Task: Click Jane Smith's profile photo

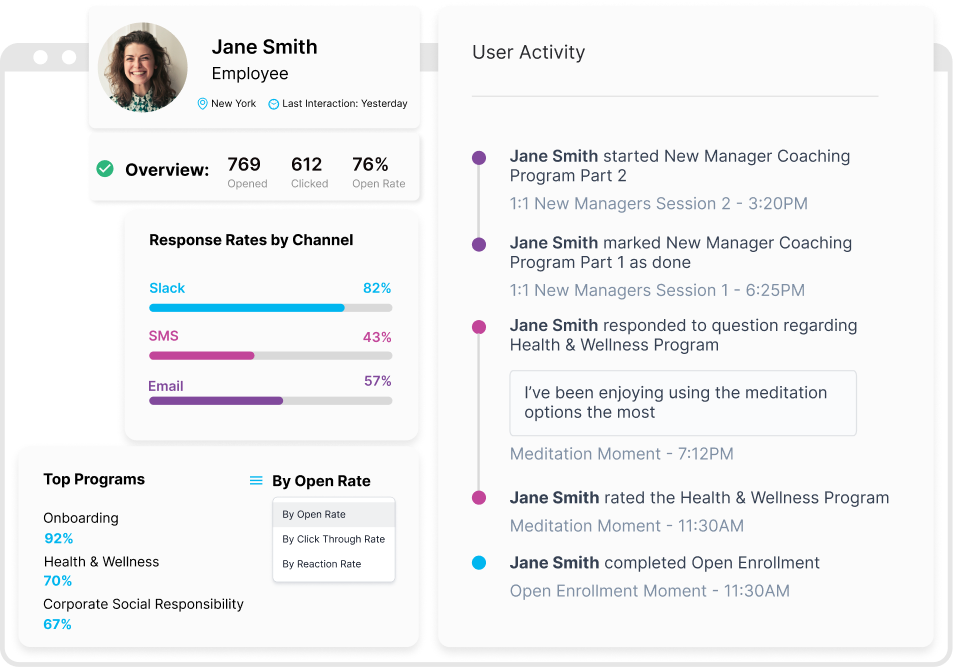Action: pyautogui.click(x=141, y=67)
